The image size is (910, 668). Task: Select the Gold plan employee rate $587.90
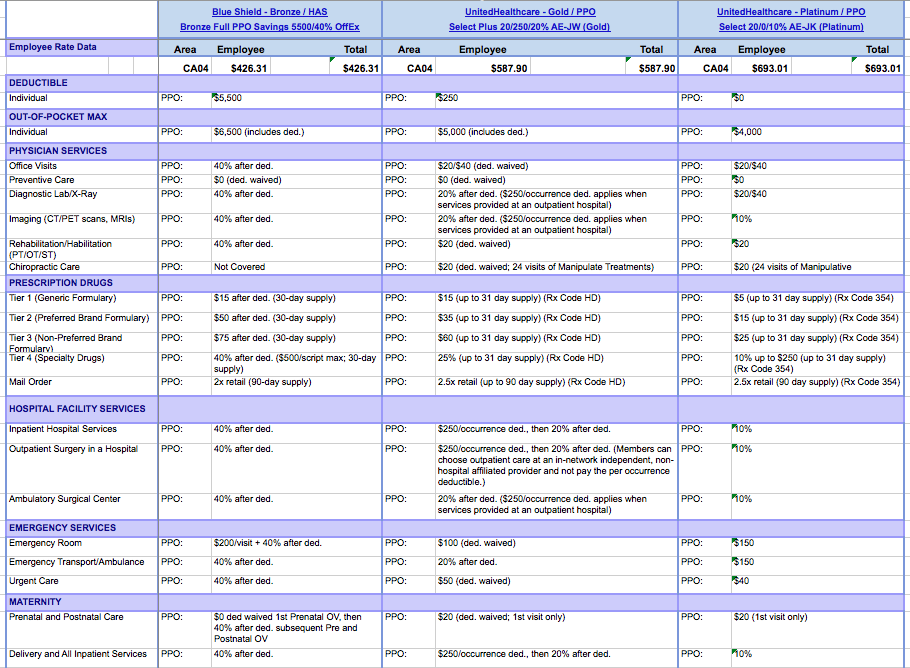click(x=482, y=68)
